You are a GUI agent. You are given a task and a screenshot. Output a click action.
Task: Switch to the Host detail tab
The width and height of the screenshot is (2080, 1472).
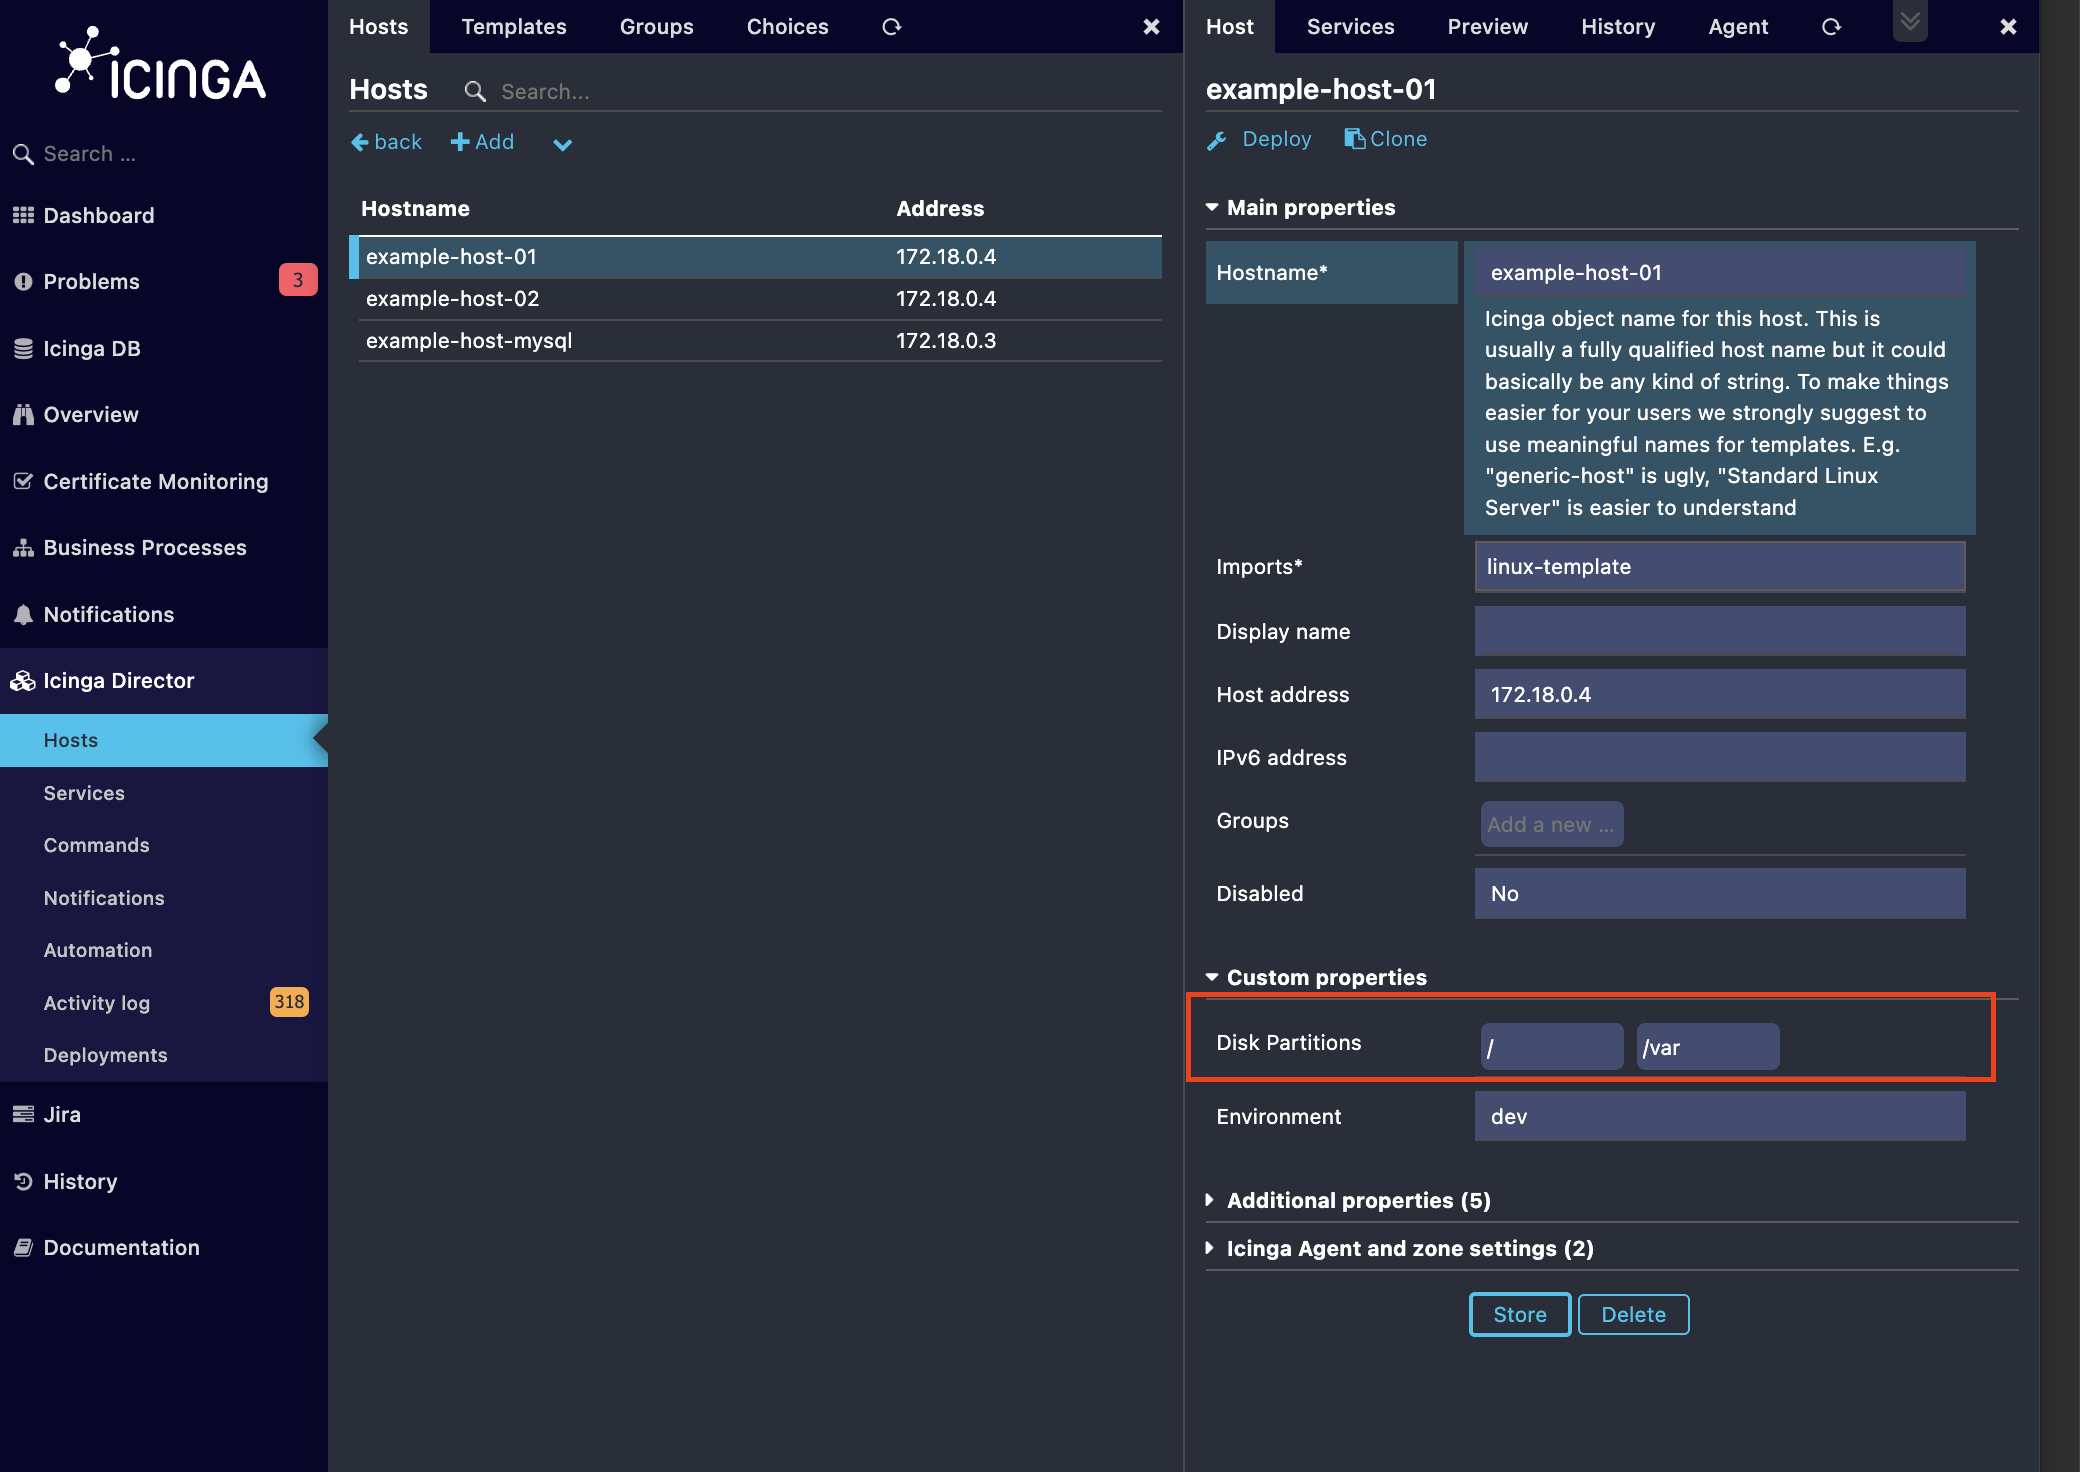coord(1230,27)
